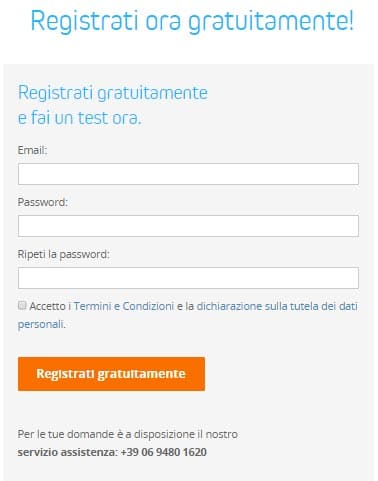This screenshot has height=481, width=378.
Task: Click the 'Email:' field label
Action: click(x=32, y=150)
